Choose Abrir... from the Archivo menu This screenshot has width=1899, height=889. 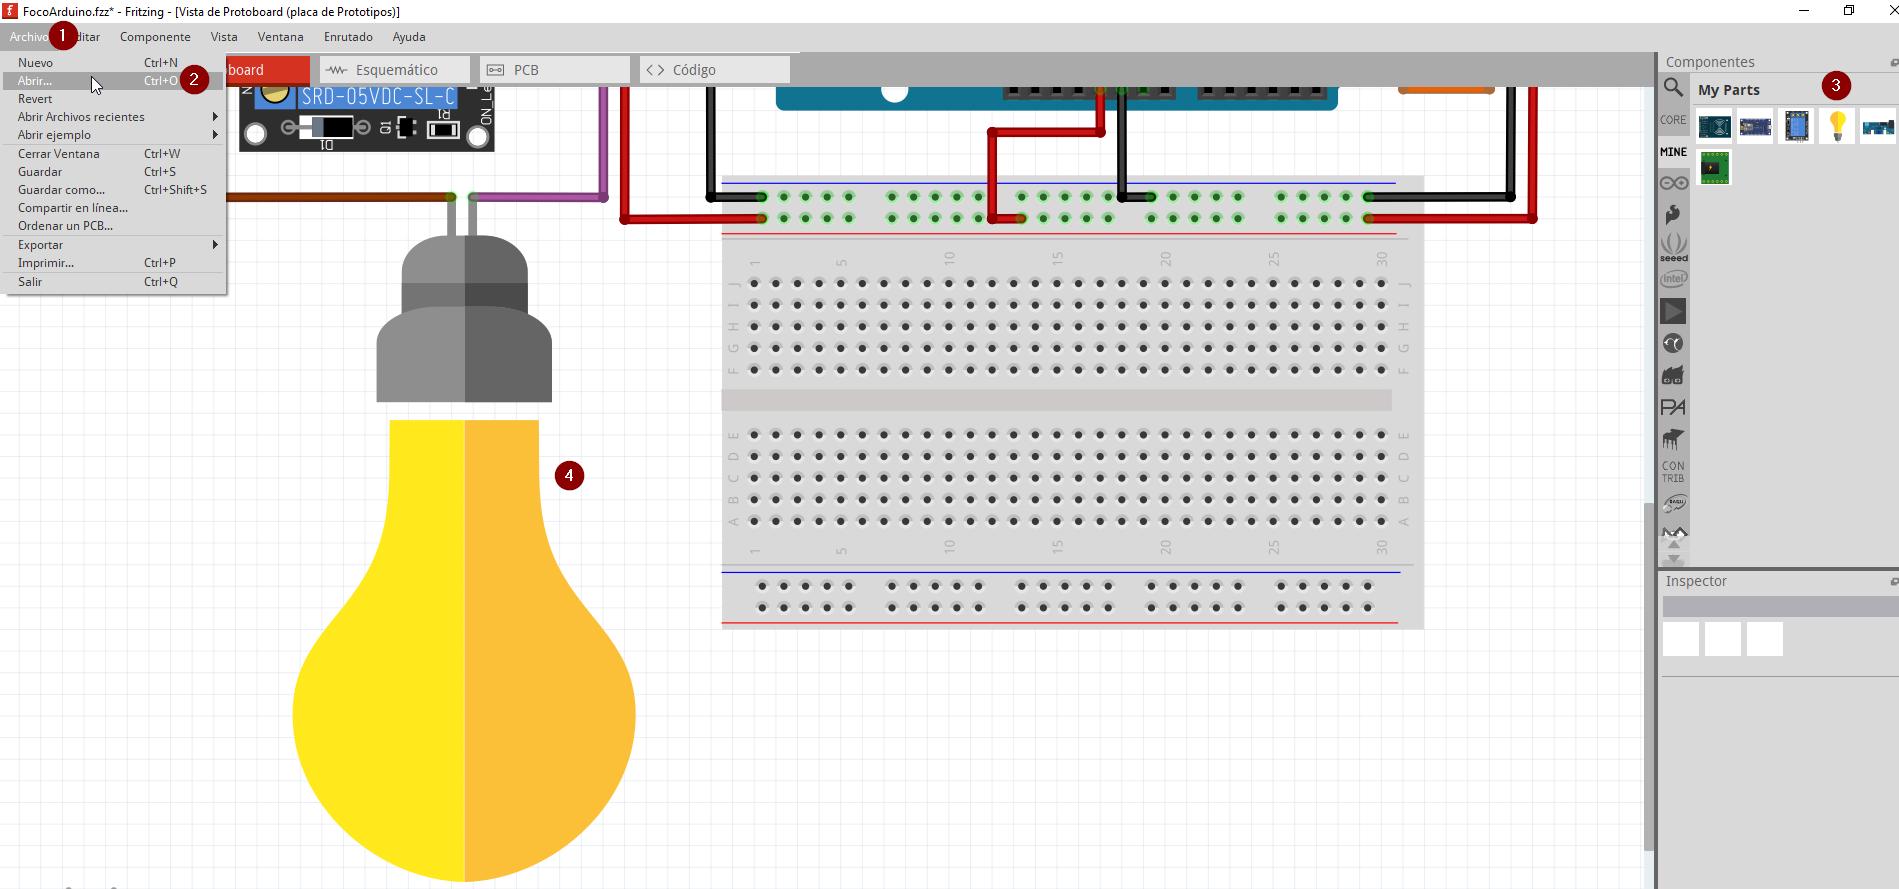(x=35, y=81)
